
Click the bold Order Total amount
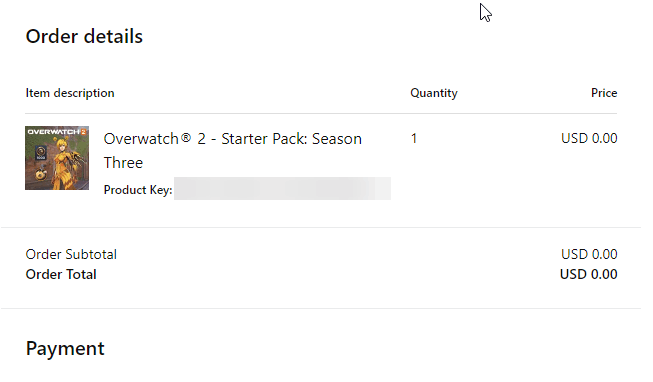click(x=589, y=274)
